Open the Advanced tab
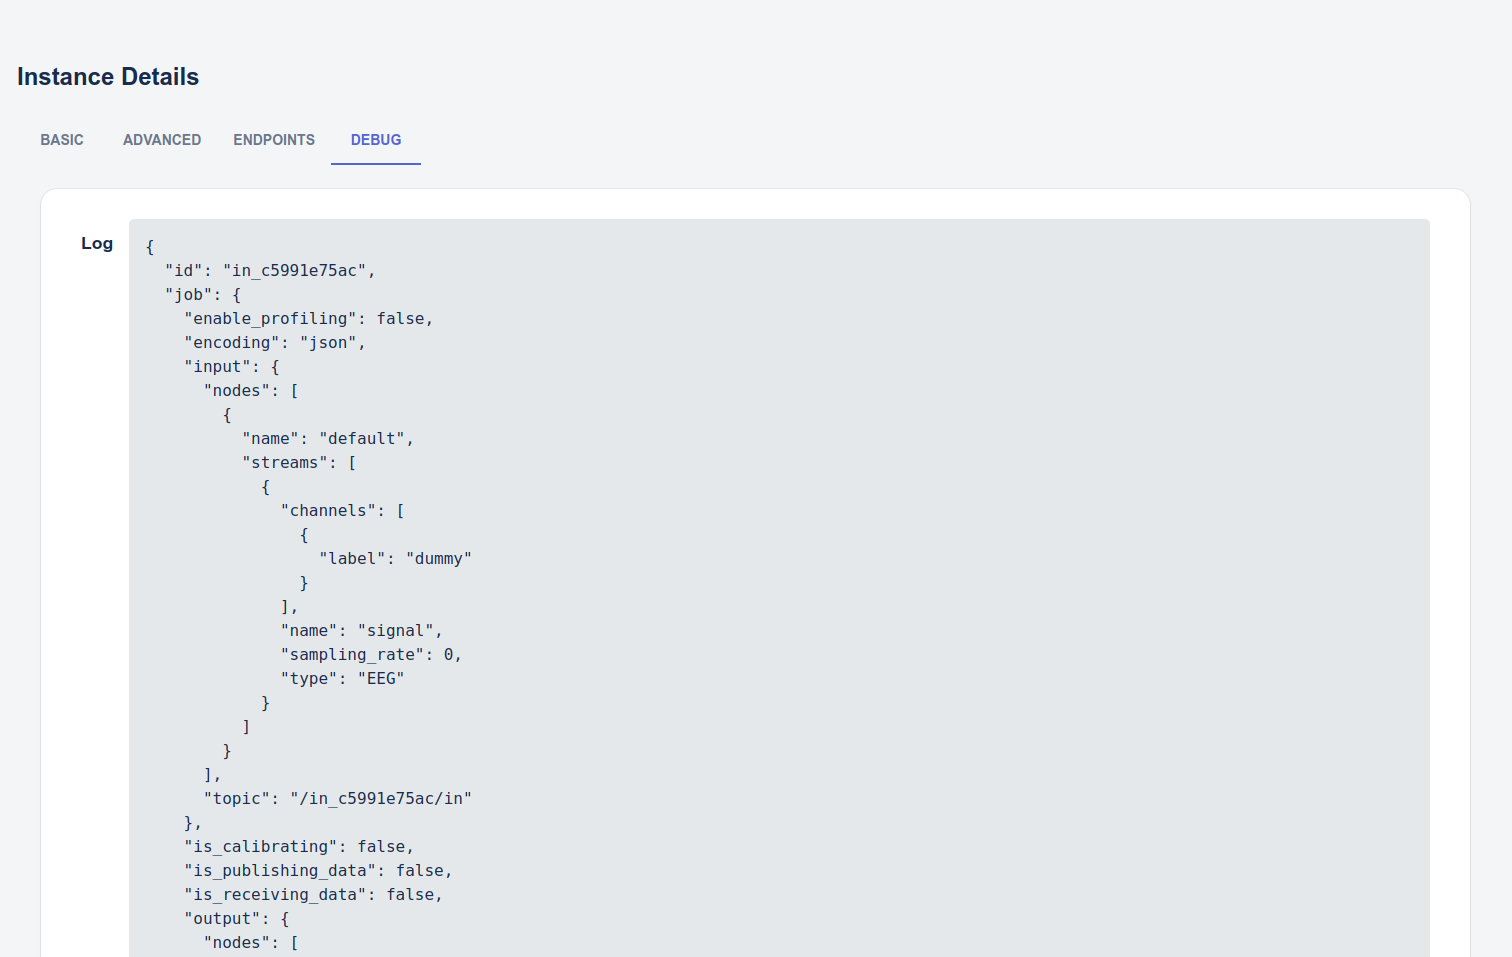 (162, 140)
